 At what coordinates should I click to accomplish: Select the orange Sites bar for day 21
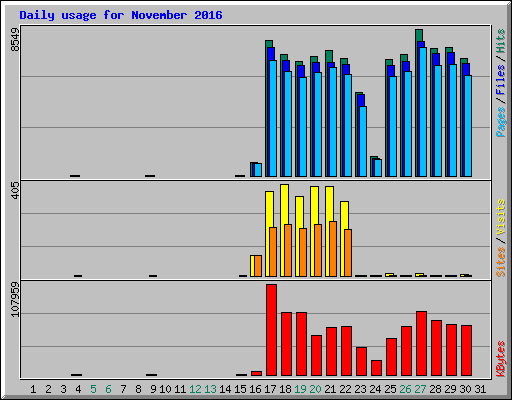click(x=333, y=249)
